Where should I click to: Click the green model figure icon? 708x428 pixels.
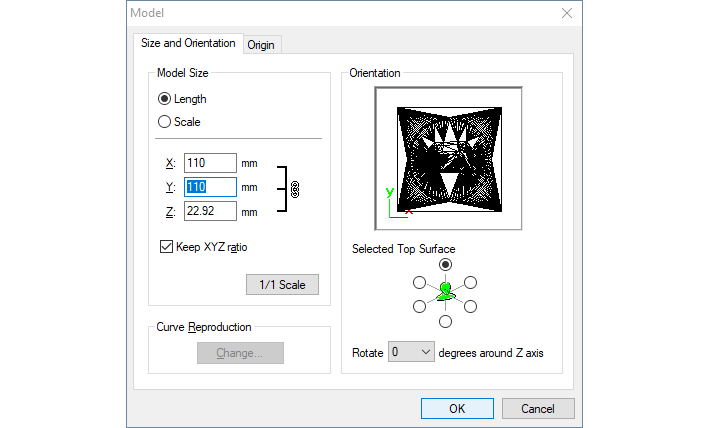(446, 292)
